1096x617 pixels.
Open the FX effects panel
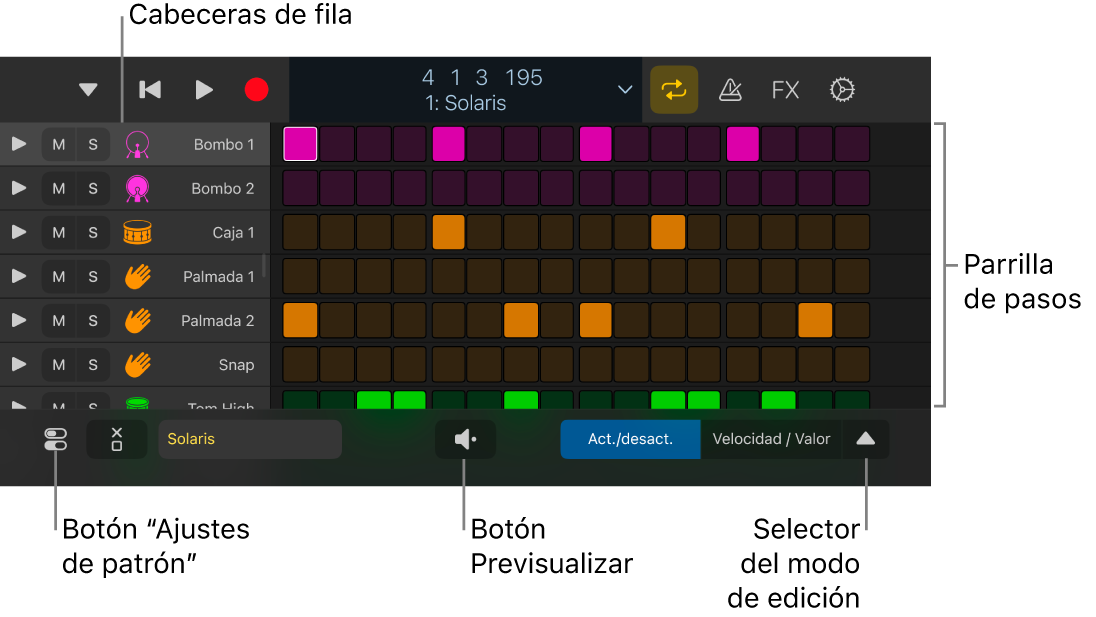tap(785, 90)
